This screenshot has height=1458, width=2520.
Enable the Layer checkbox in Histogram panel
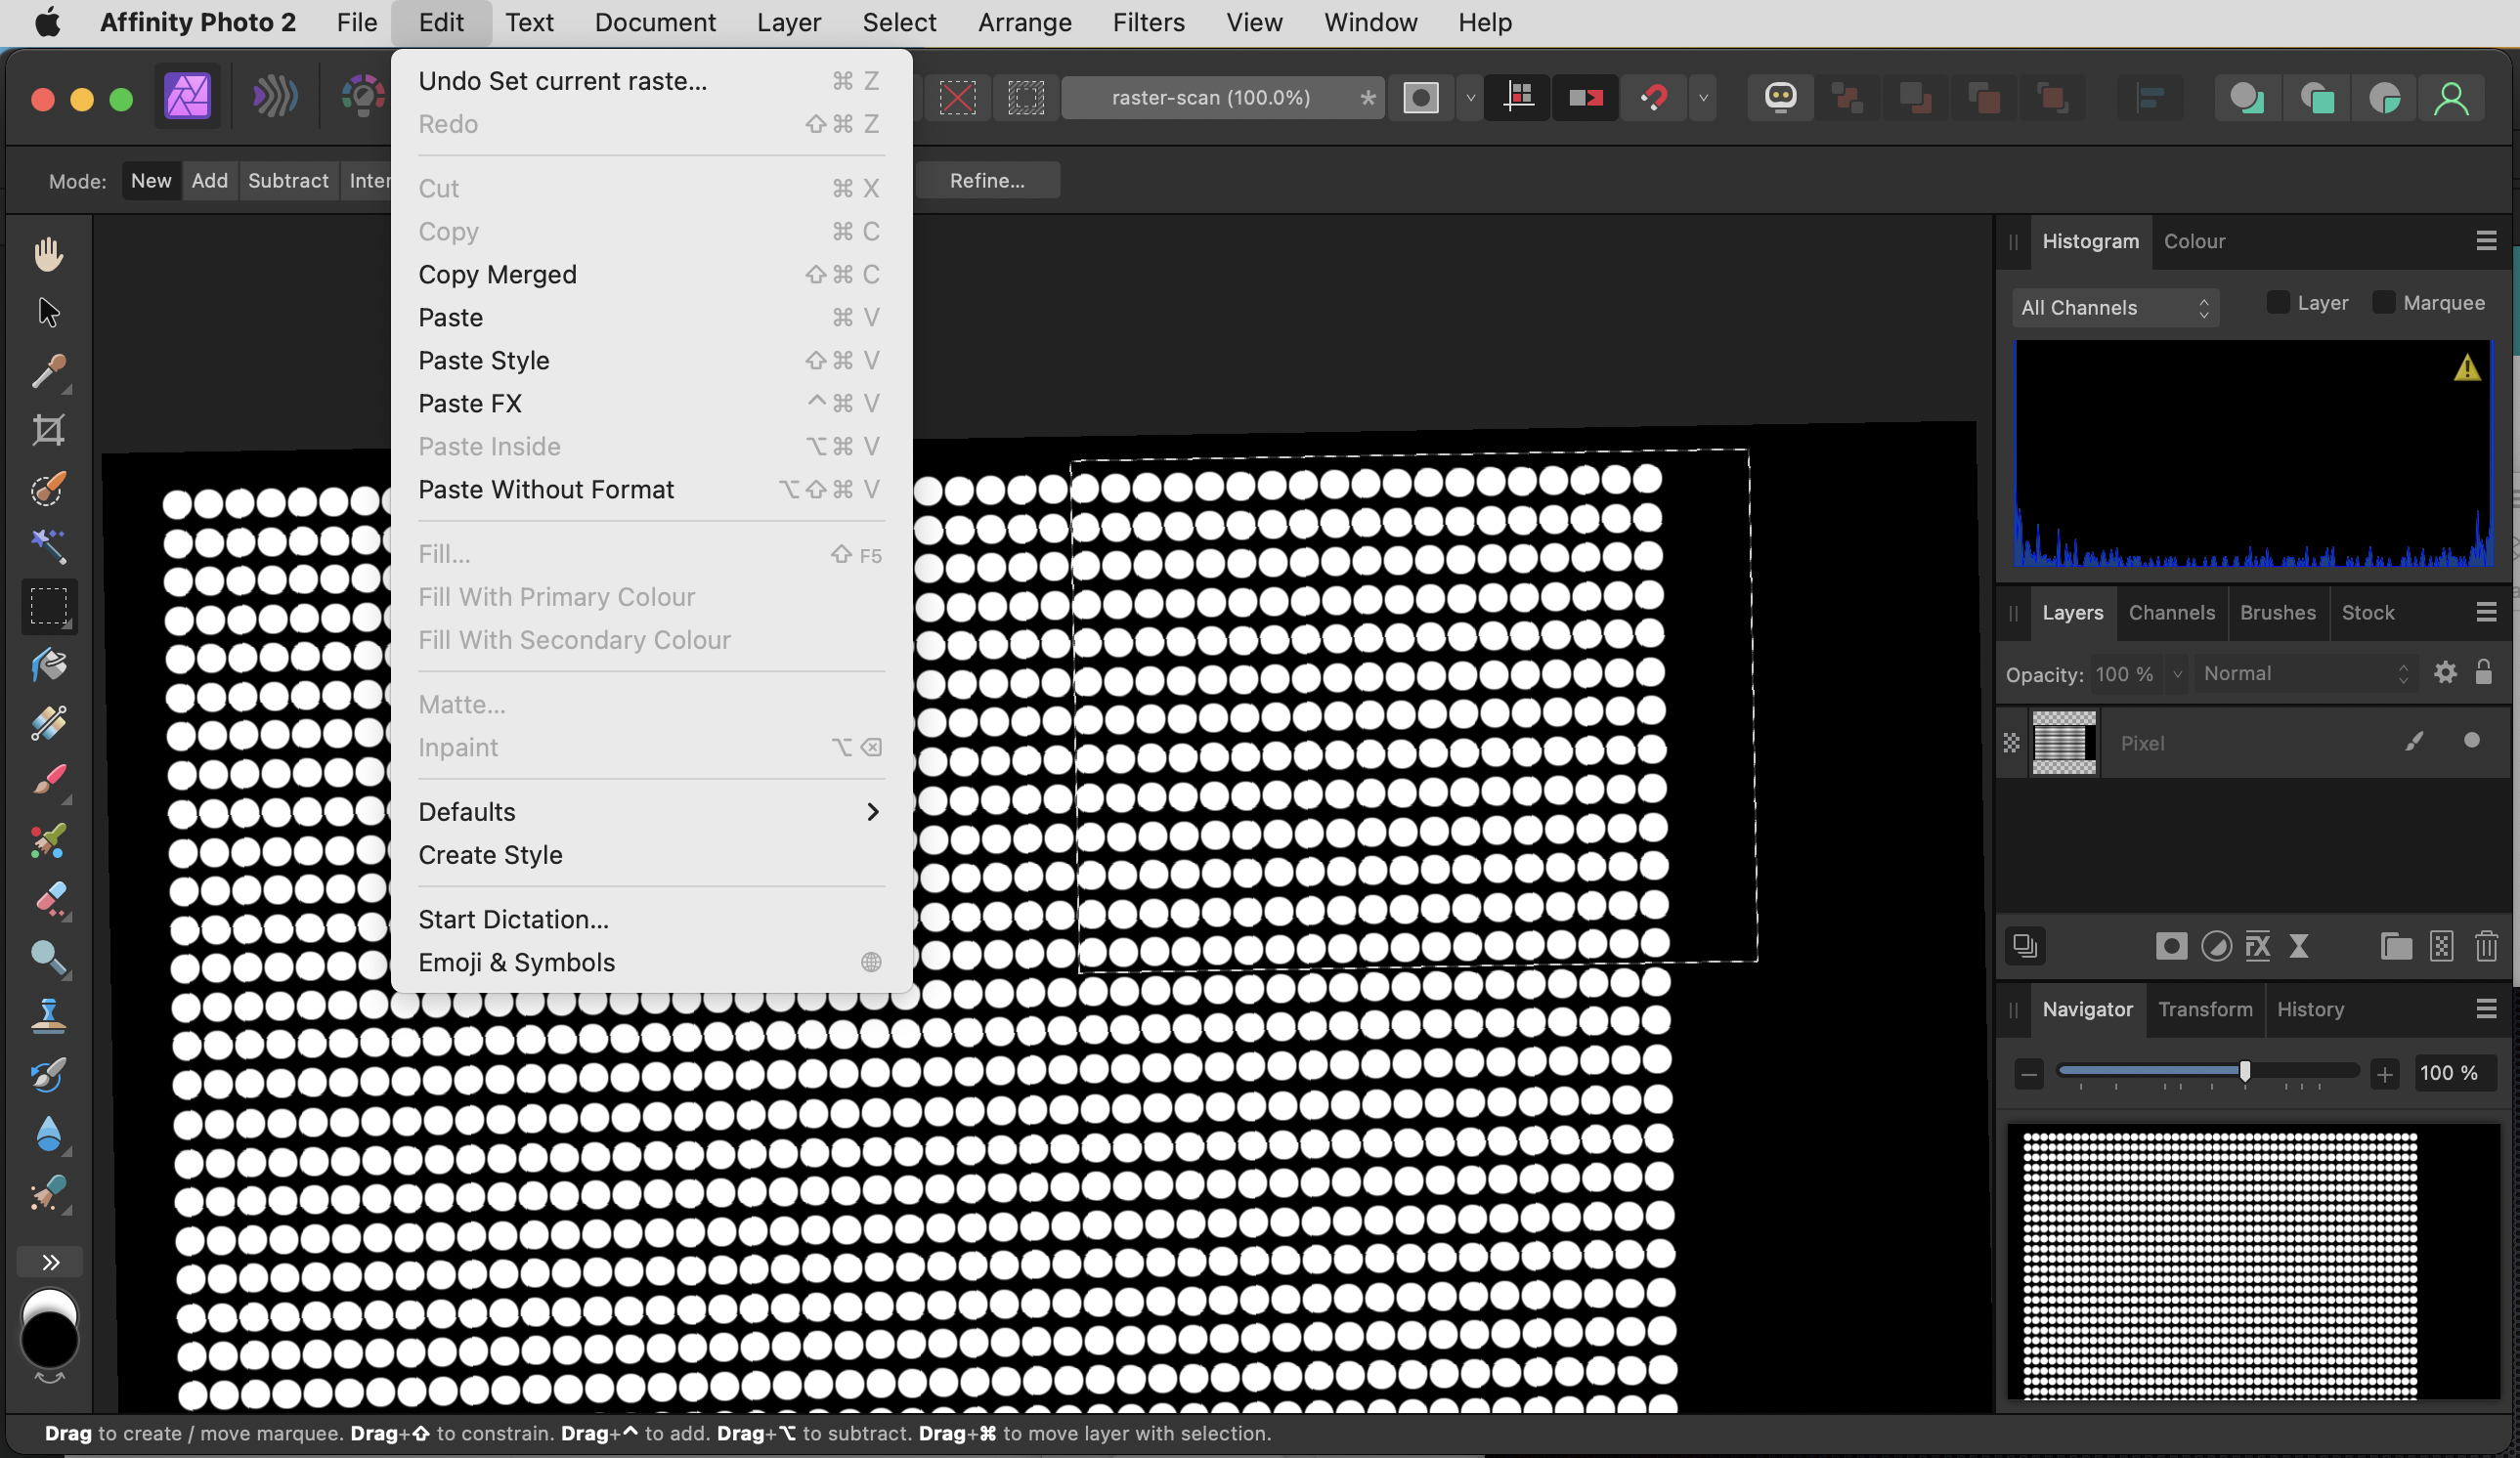click(x=2280, y=303)
